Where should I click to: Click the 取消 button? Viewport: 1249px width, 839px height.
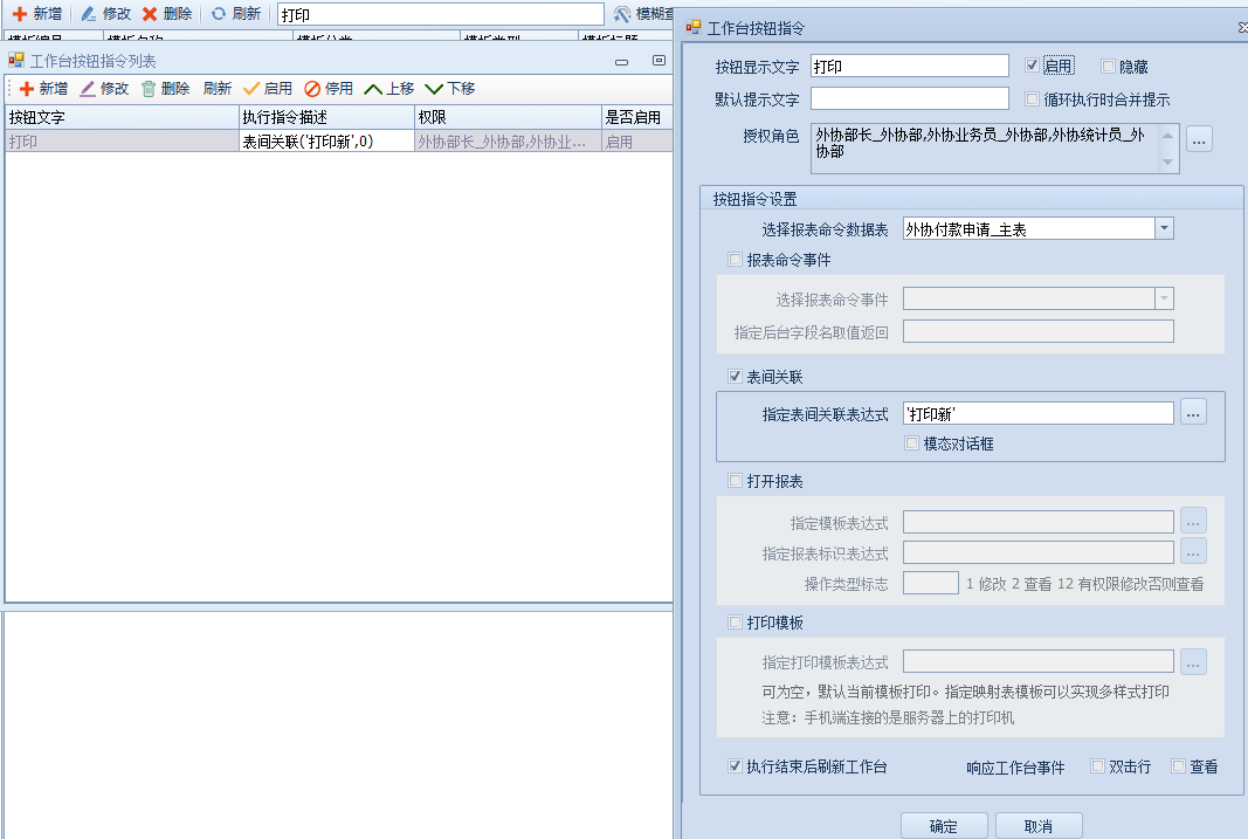[x=1038, y=825]
